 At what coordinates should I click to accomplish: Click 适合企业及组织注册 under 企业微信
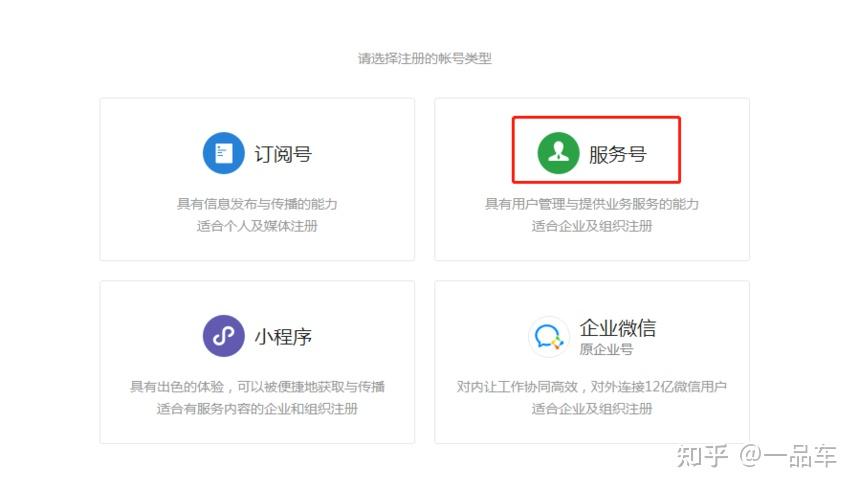[x=592, y=408]
